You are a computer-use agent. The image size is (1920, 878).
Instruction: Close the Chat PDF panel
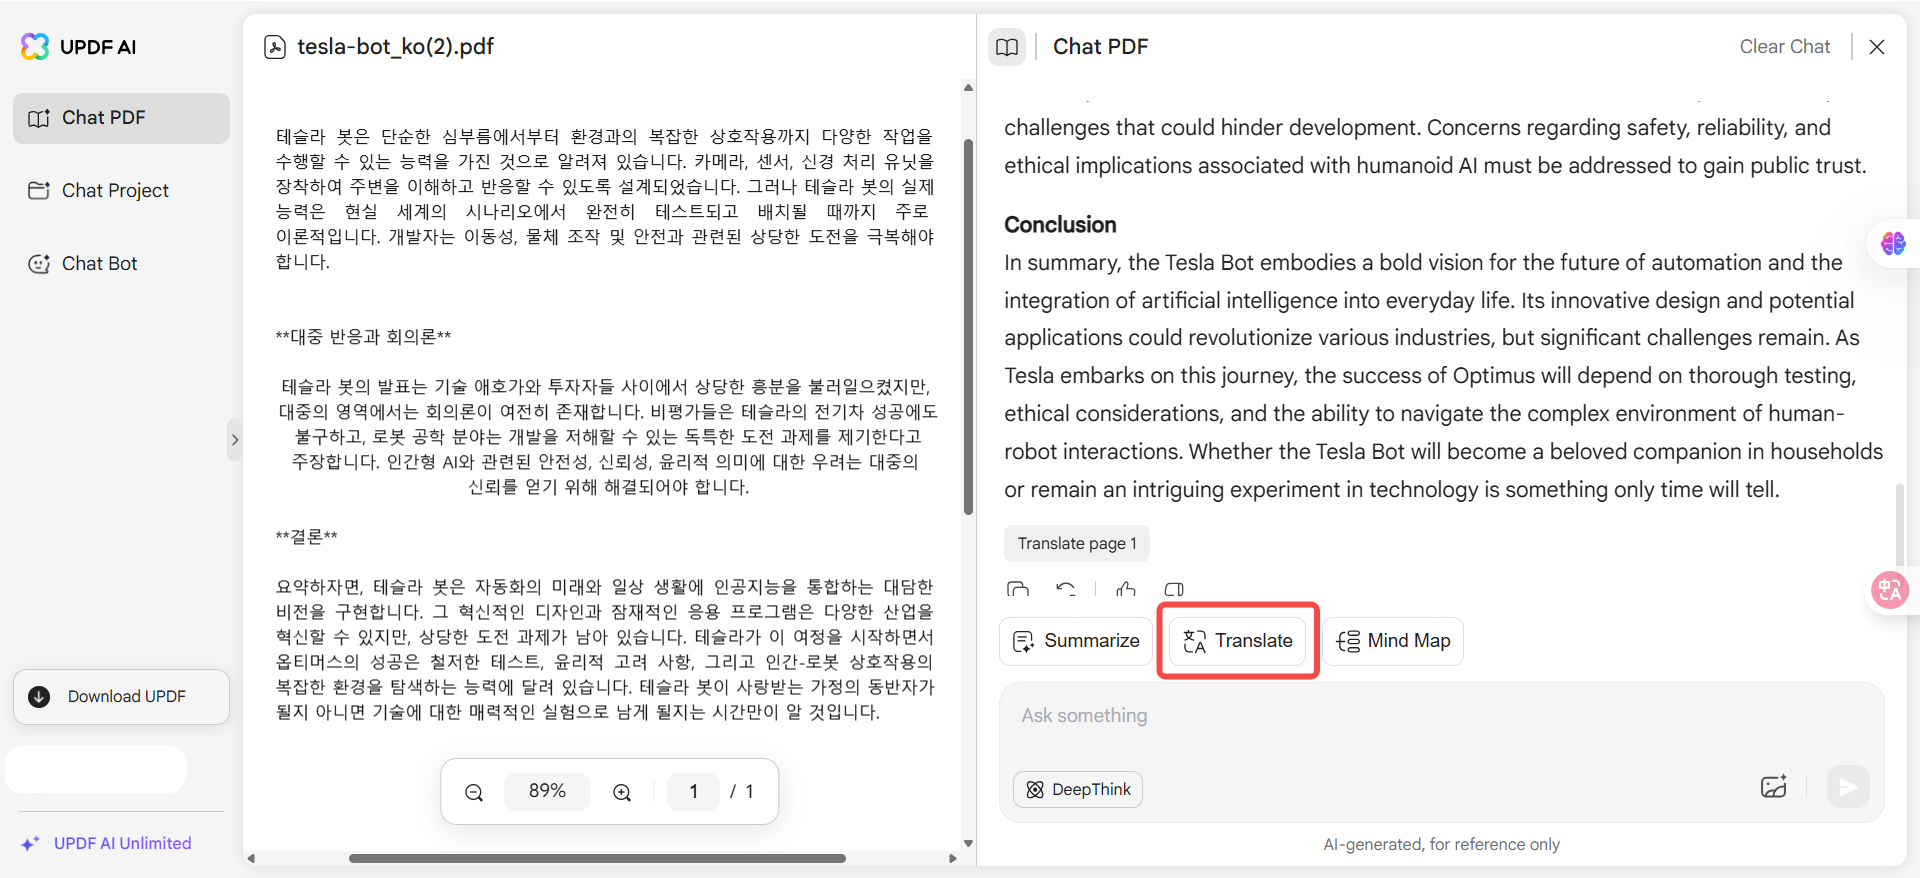1877,47
